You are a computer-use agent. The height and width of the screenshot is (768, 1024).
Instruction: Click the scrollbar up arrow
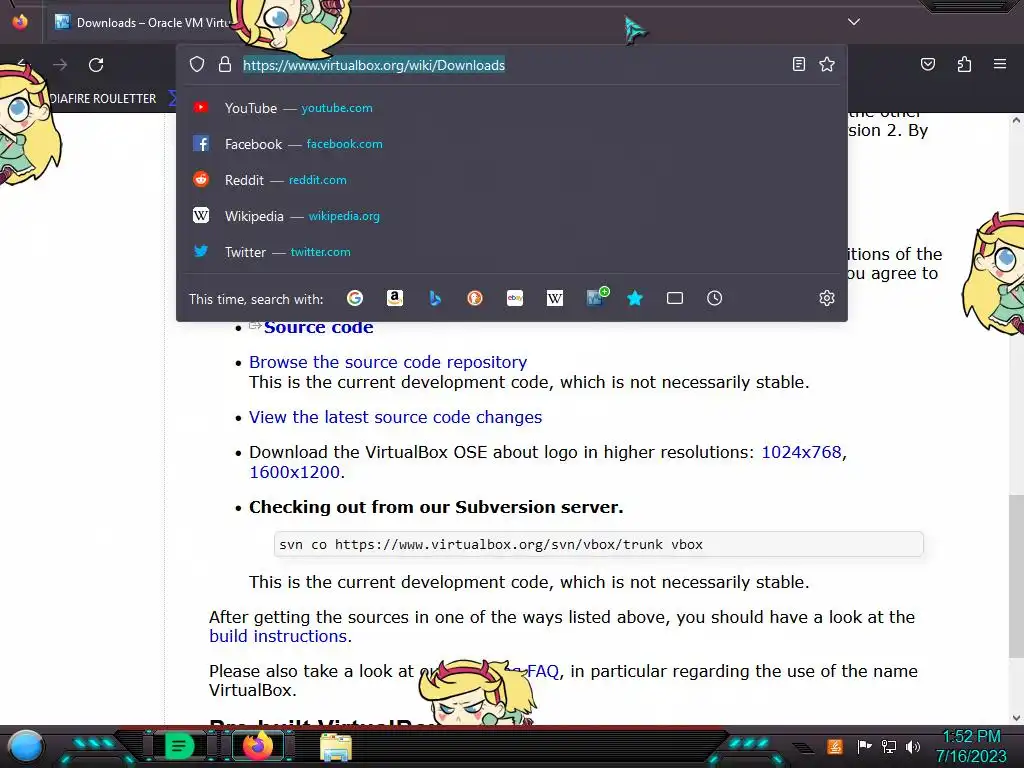1016,120
